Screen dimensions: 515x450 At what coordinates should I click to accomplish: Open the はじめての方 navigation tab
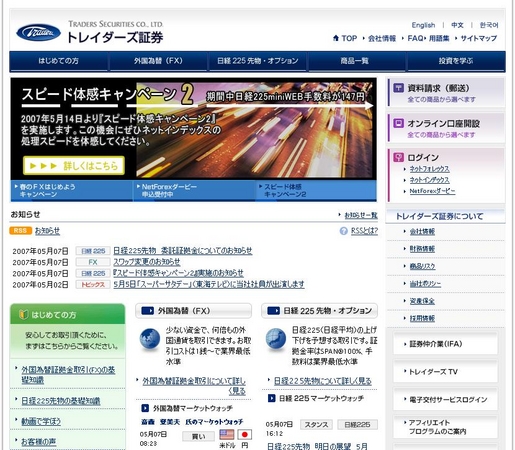(59, 61)
